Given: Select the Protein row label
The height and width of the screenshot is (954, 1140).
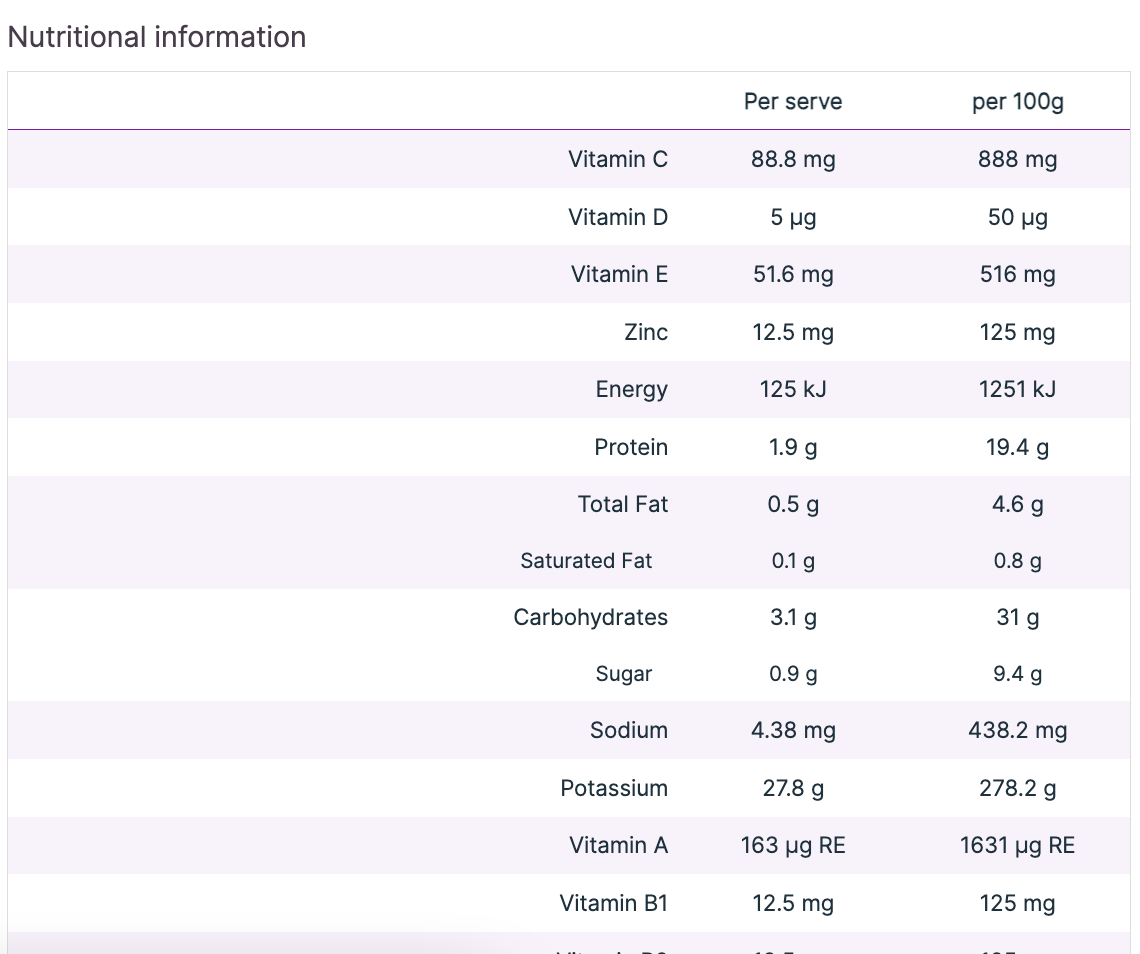Looking at the screenshot, I should pos(631,447).
